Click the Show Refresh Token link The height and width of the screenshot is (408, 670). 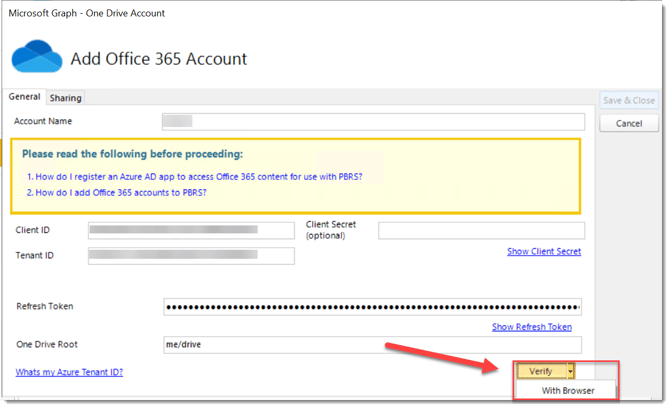tap(531, 327)
